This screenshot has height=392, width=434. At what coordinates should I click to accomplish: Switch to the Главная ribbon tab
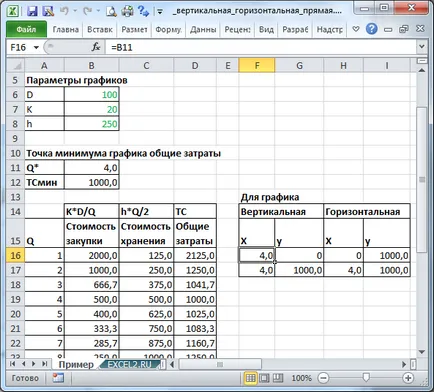click(x=66, y=30)
